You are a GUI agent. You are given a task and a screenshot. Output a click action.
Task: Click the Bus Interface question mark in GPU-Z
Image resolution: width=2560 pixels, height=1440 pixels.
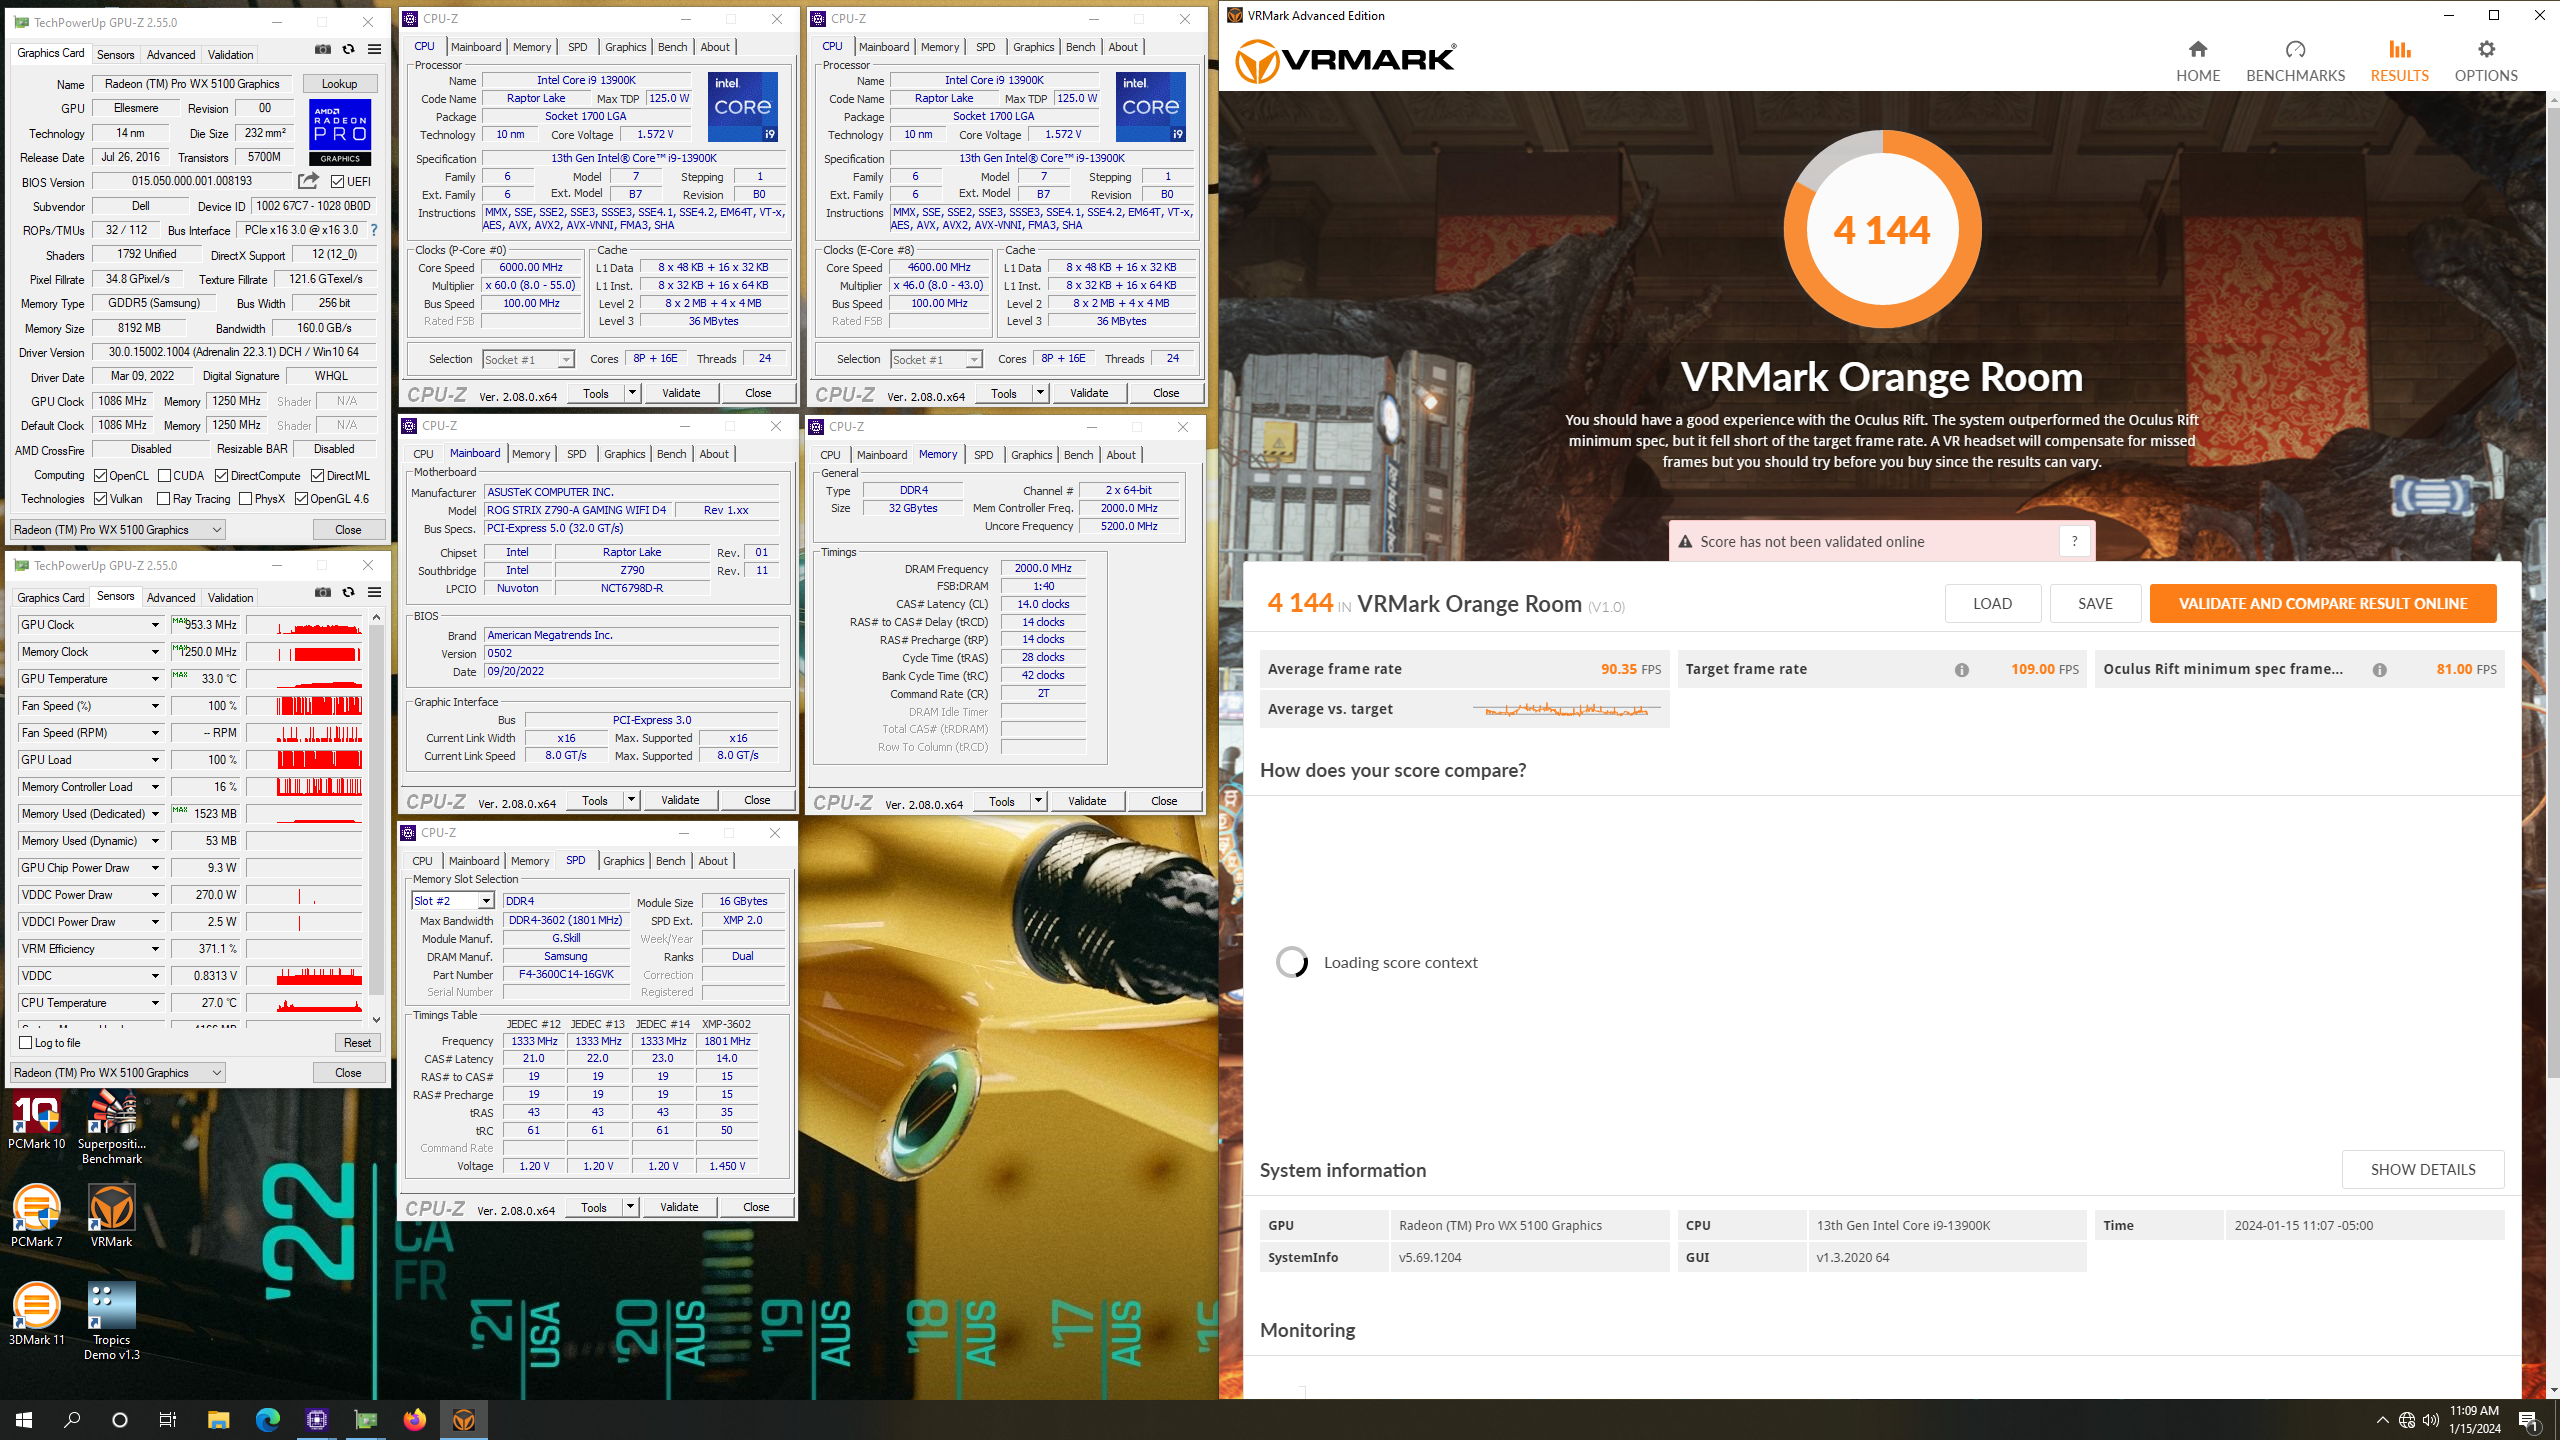click(x=374, y=230)
